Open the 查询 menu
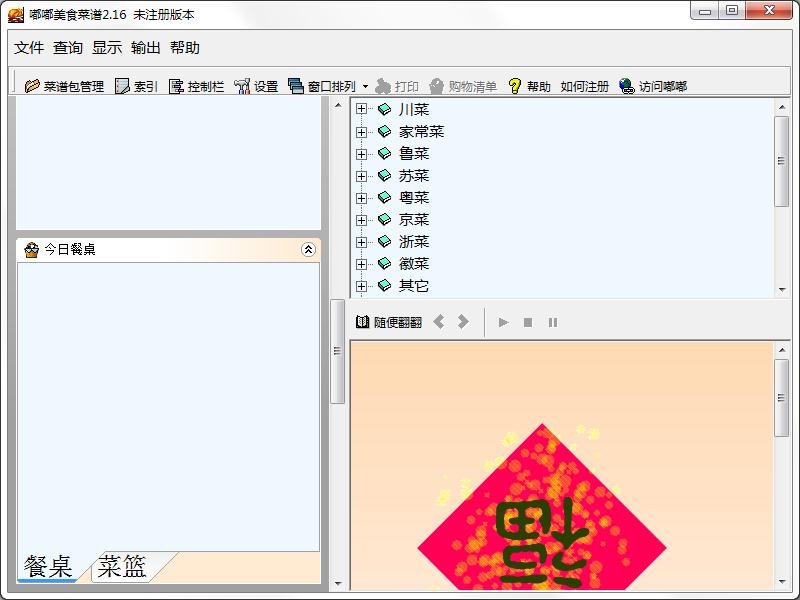The width and height of the screenshot is (800, 600). (x=68, y=48)
